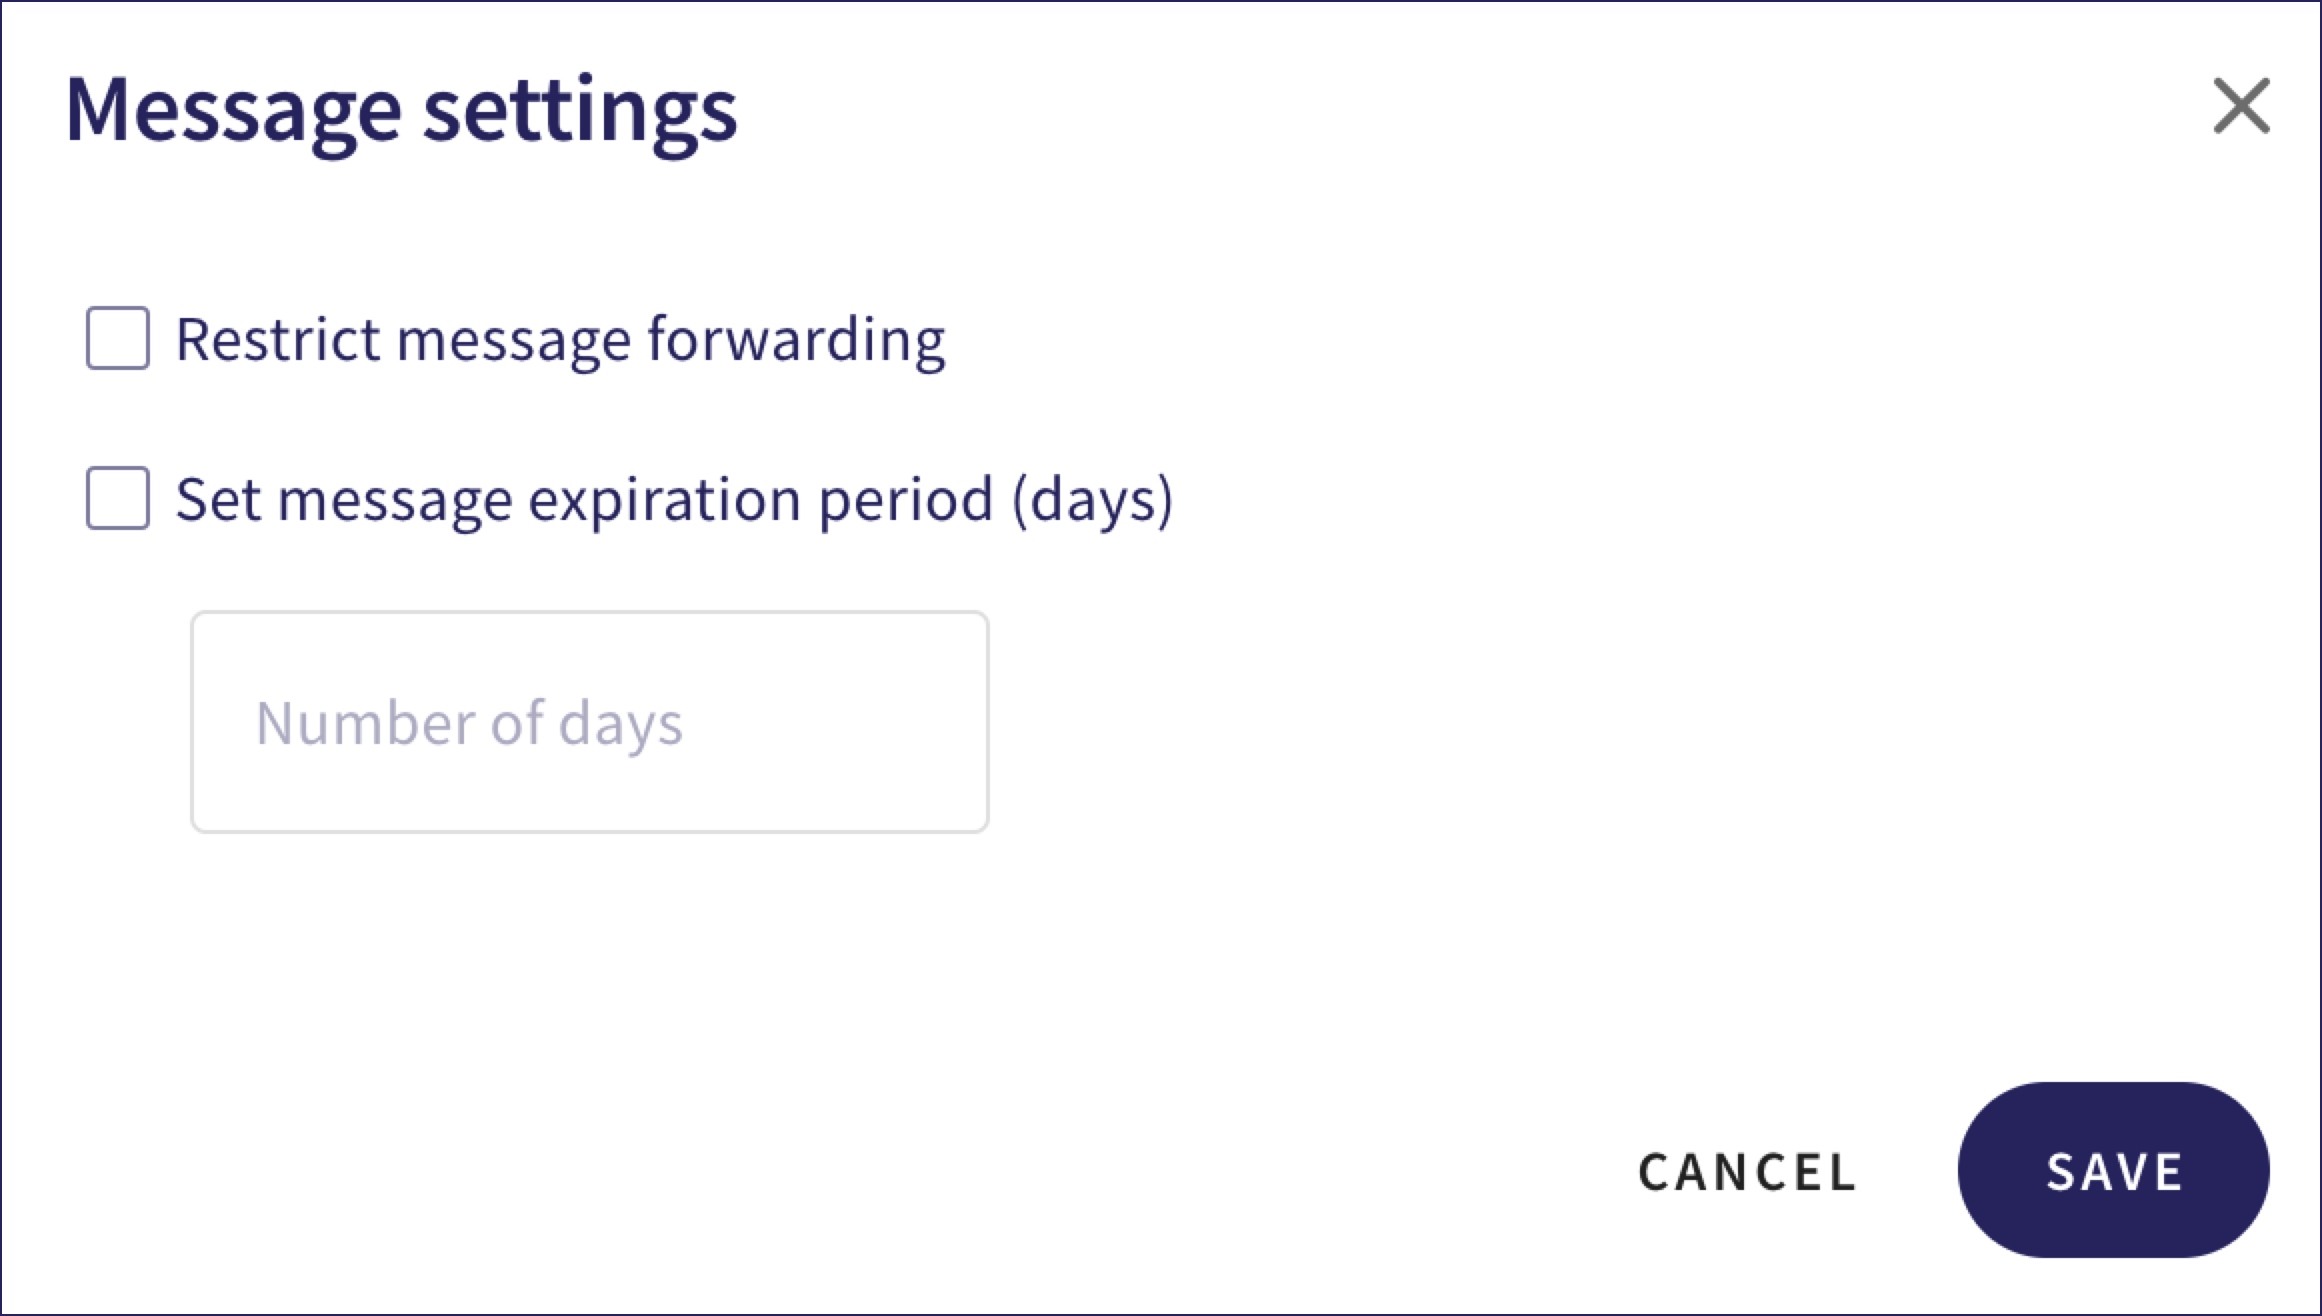This screenshot has width=2322, height=1316.
Task: Click the 'Restrict message forwarding' label text
Action: click(560, 339)
